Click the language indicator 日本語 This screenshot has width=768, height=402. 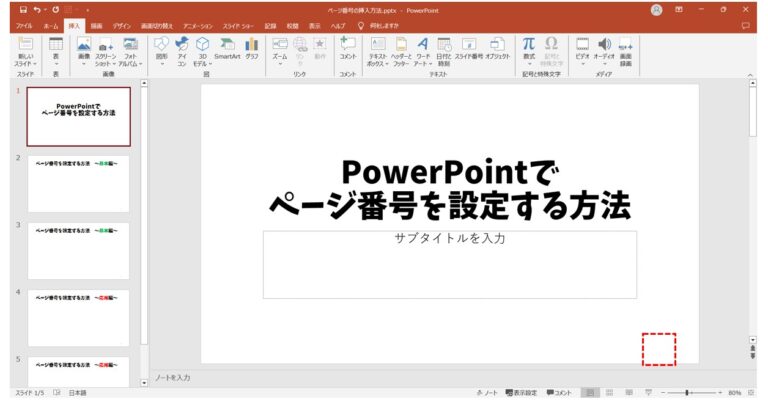pos(77,393)
